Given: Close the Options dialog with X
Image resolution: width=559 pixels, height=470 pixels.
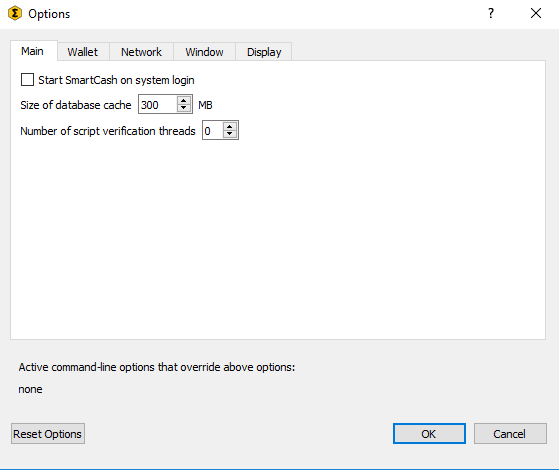Looking at the screenshot, I should pos(535,13).
